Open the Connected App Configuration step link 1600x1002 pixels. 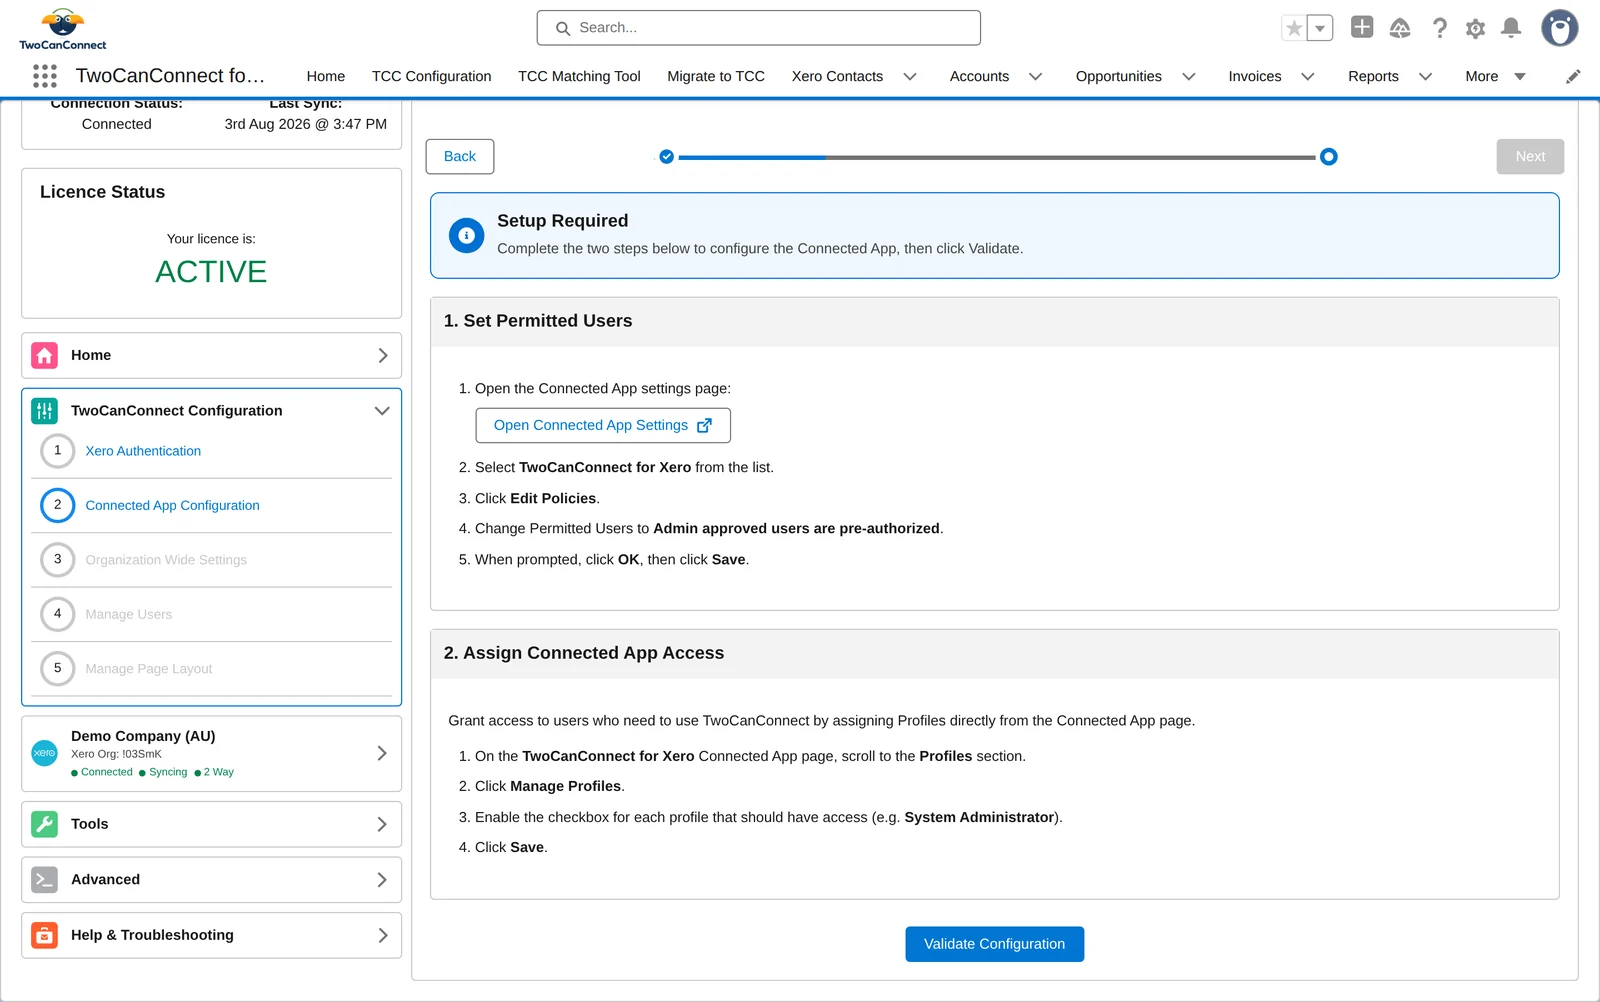(x=172, y=505)
